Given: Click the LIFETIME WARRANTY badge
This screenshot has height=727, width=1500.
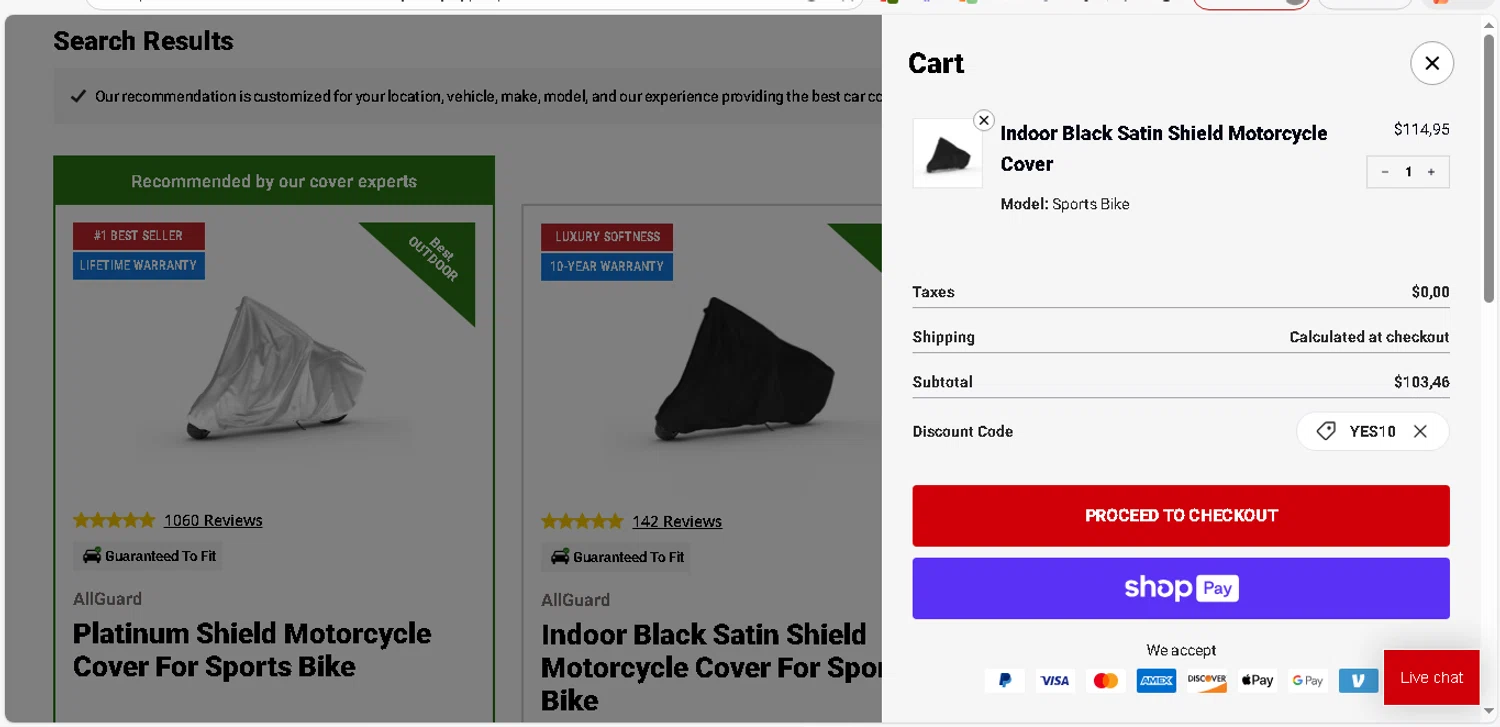Looking at the screenshot, I should tap(139, 265).
